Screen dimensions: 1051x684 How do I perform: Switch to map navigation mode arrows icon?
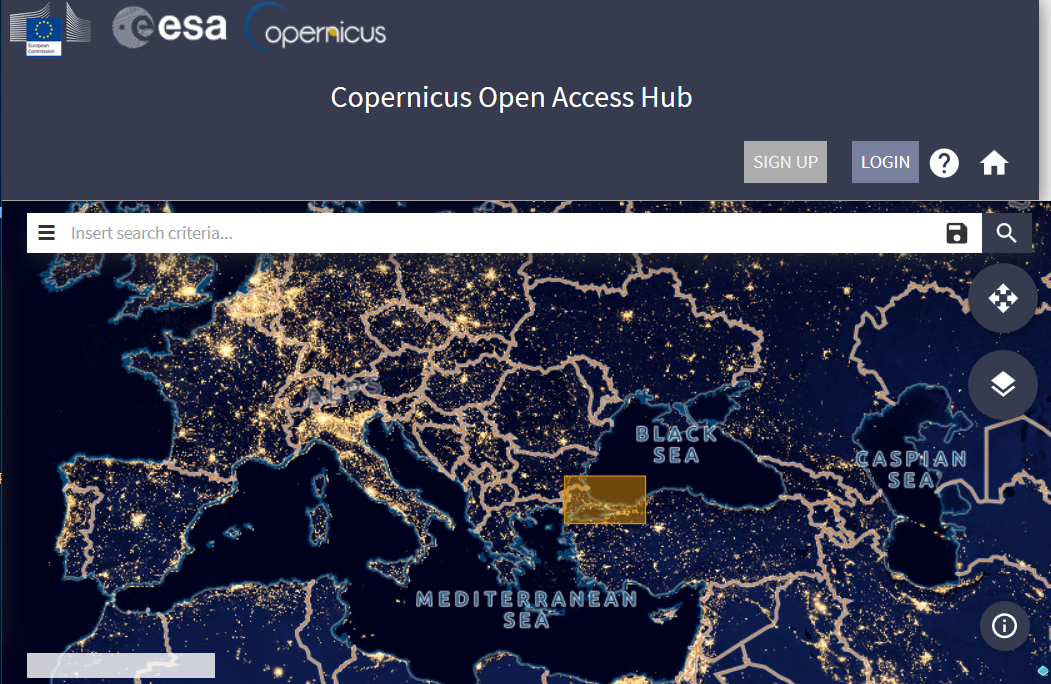(x=1003, y=298)
